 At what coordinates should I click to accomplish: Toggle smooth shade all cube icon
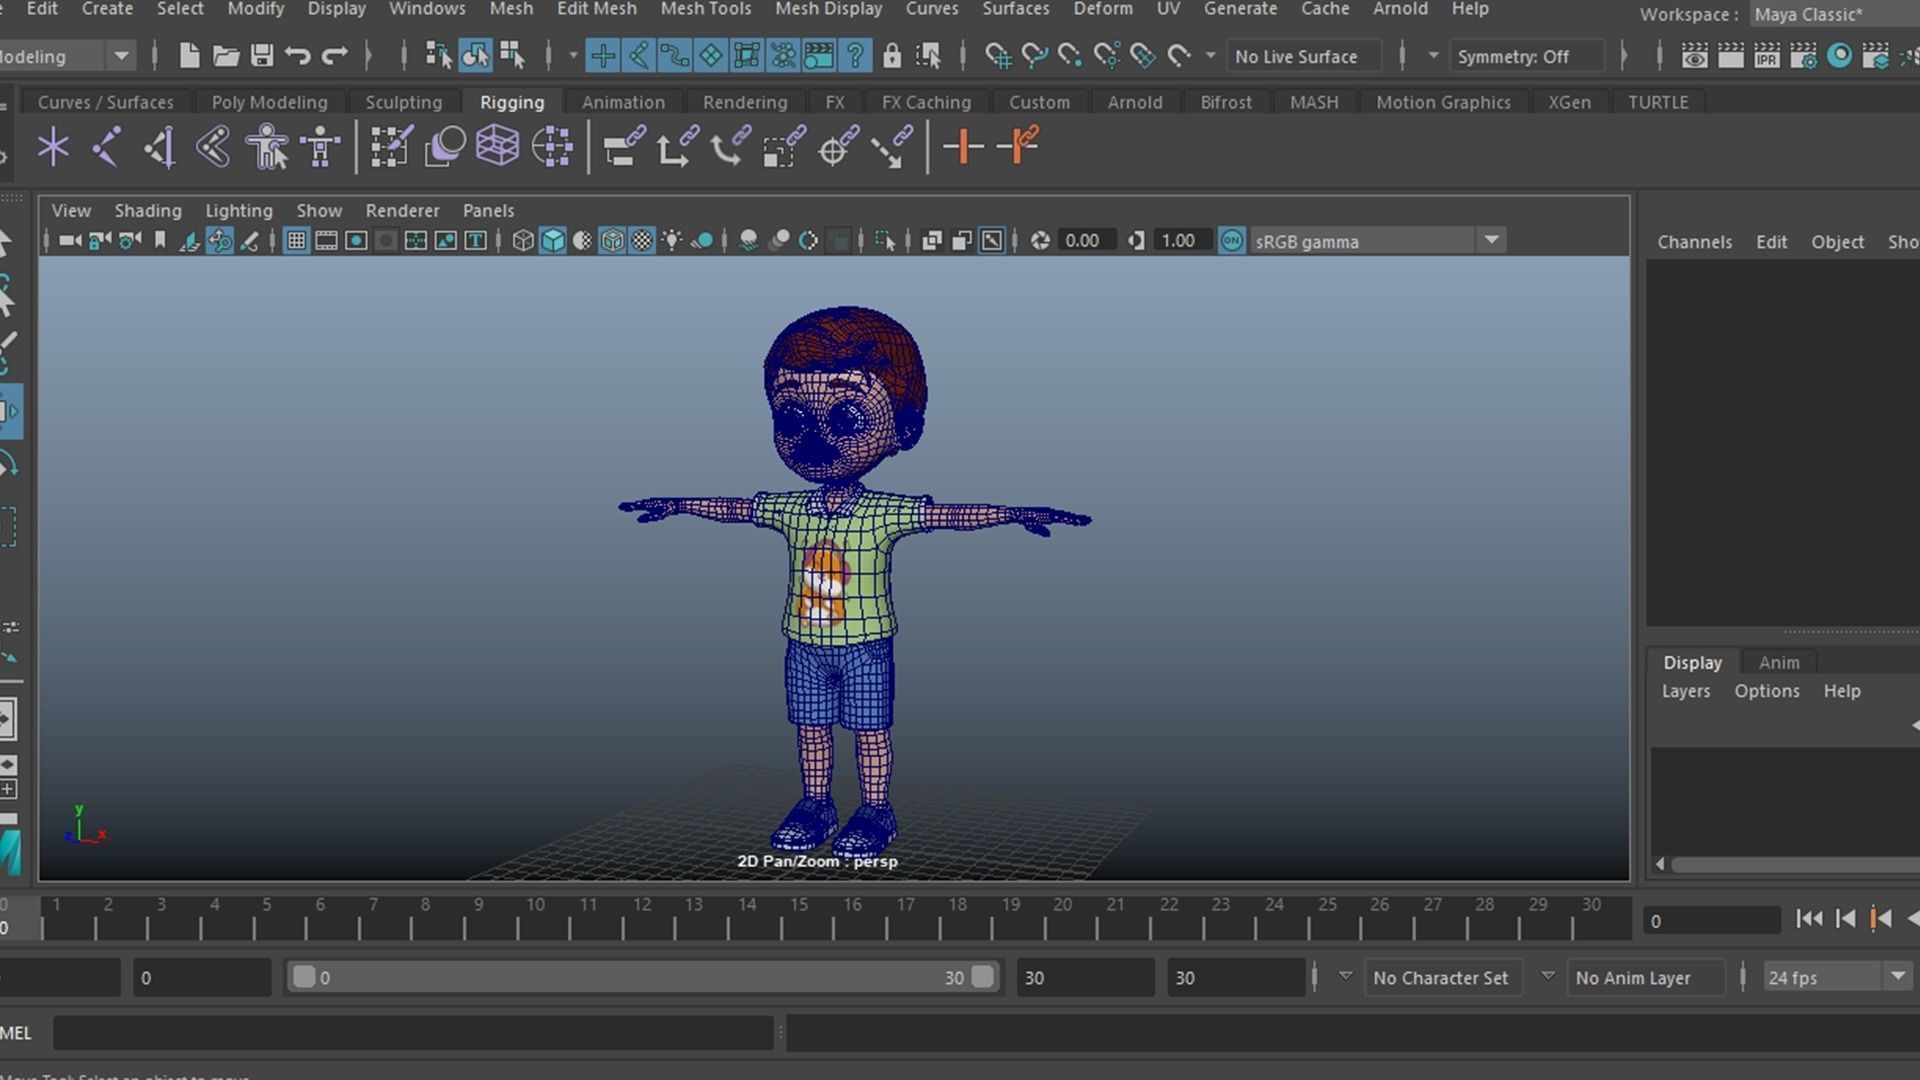[552, 241]
